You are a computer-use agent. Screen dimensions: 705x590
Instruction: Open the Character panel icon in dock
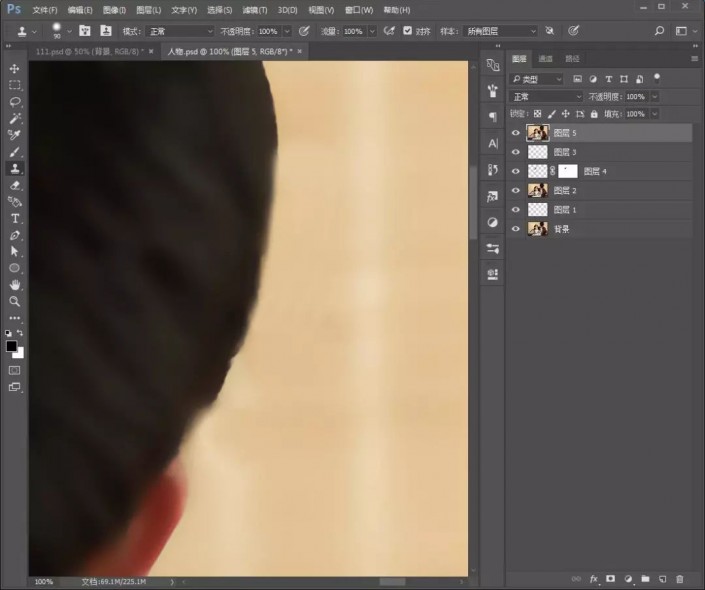[493, 143]
